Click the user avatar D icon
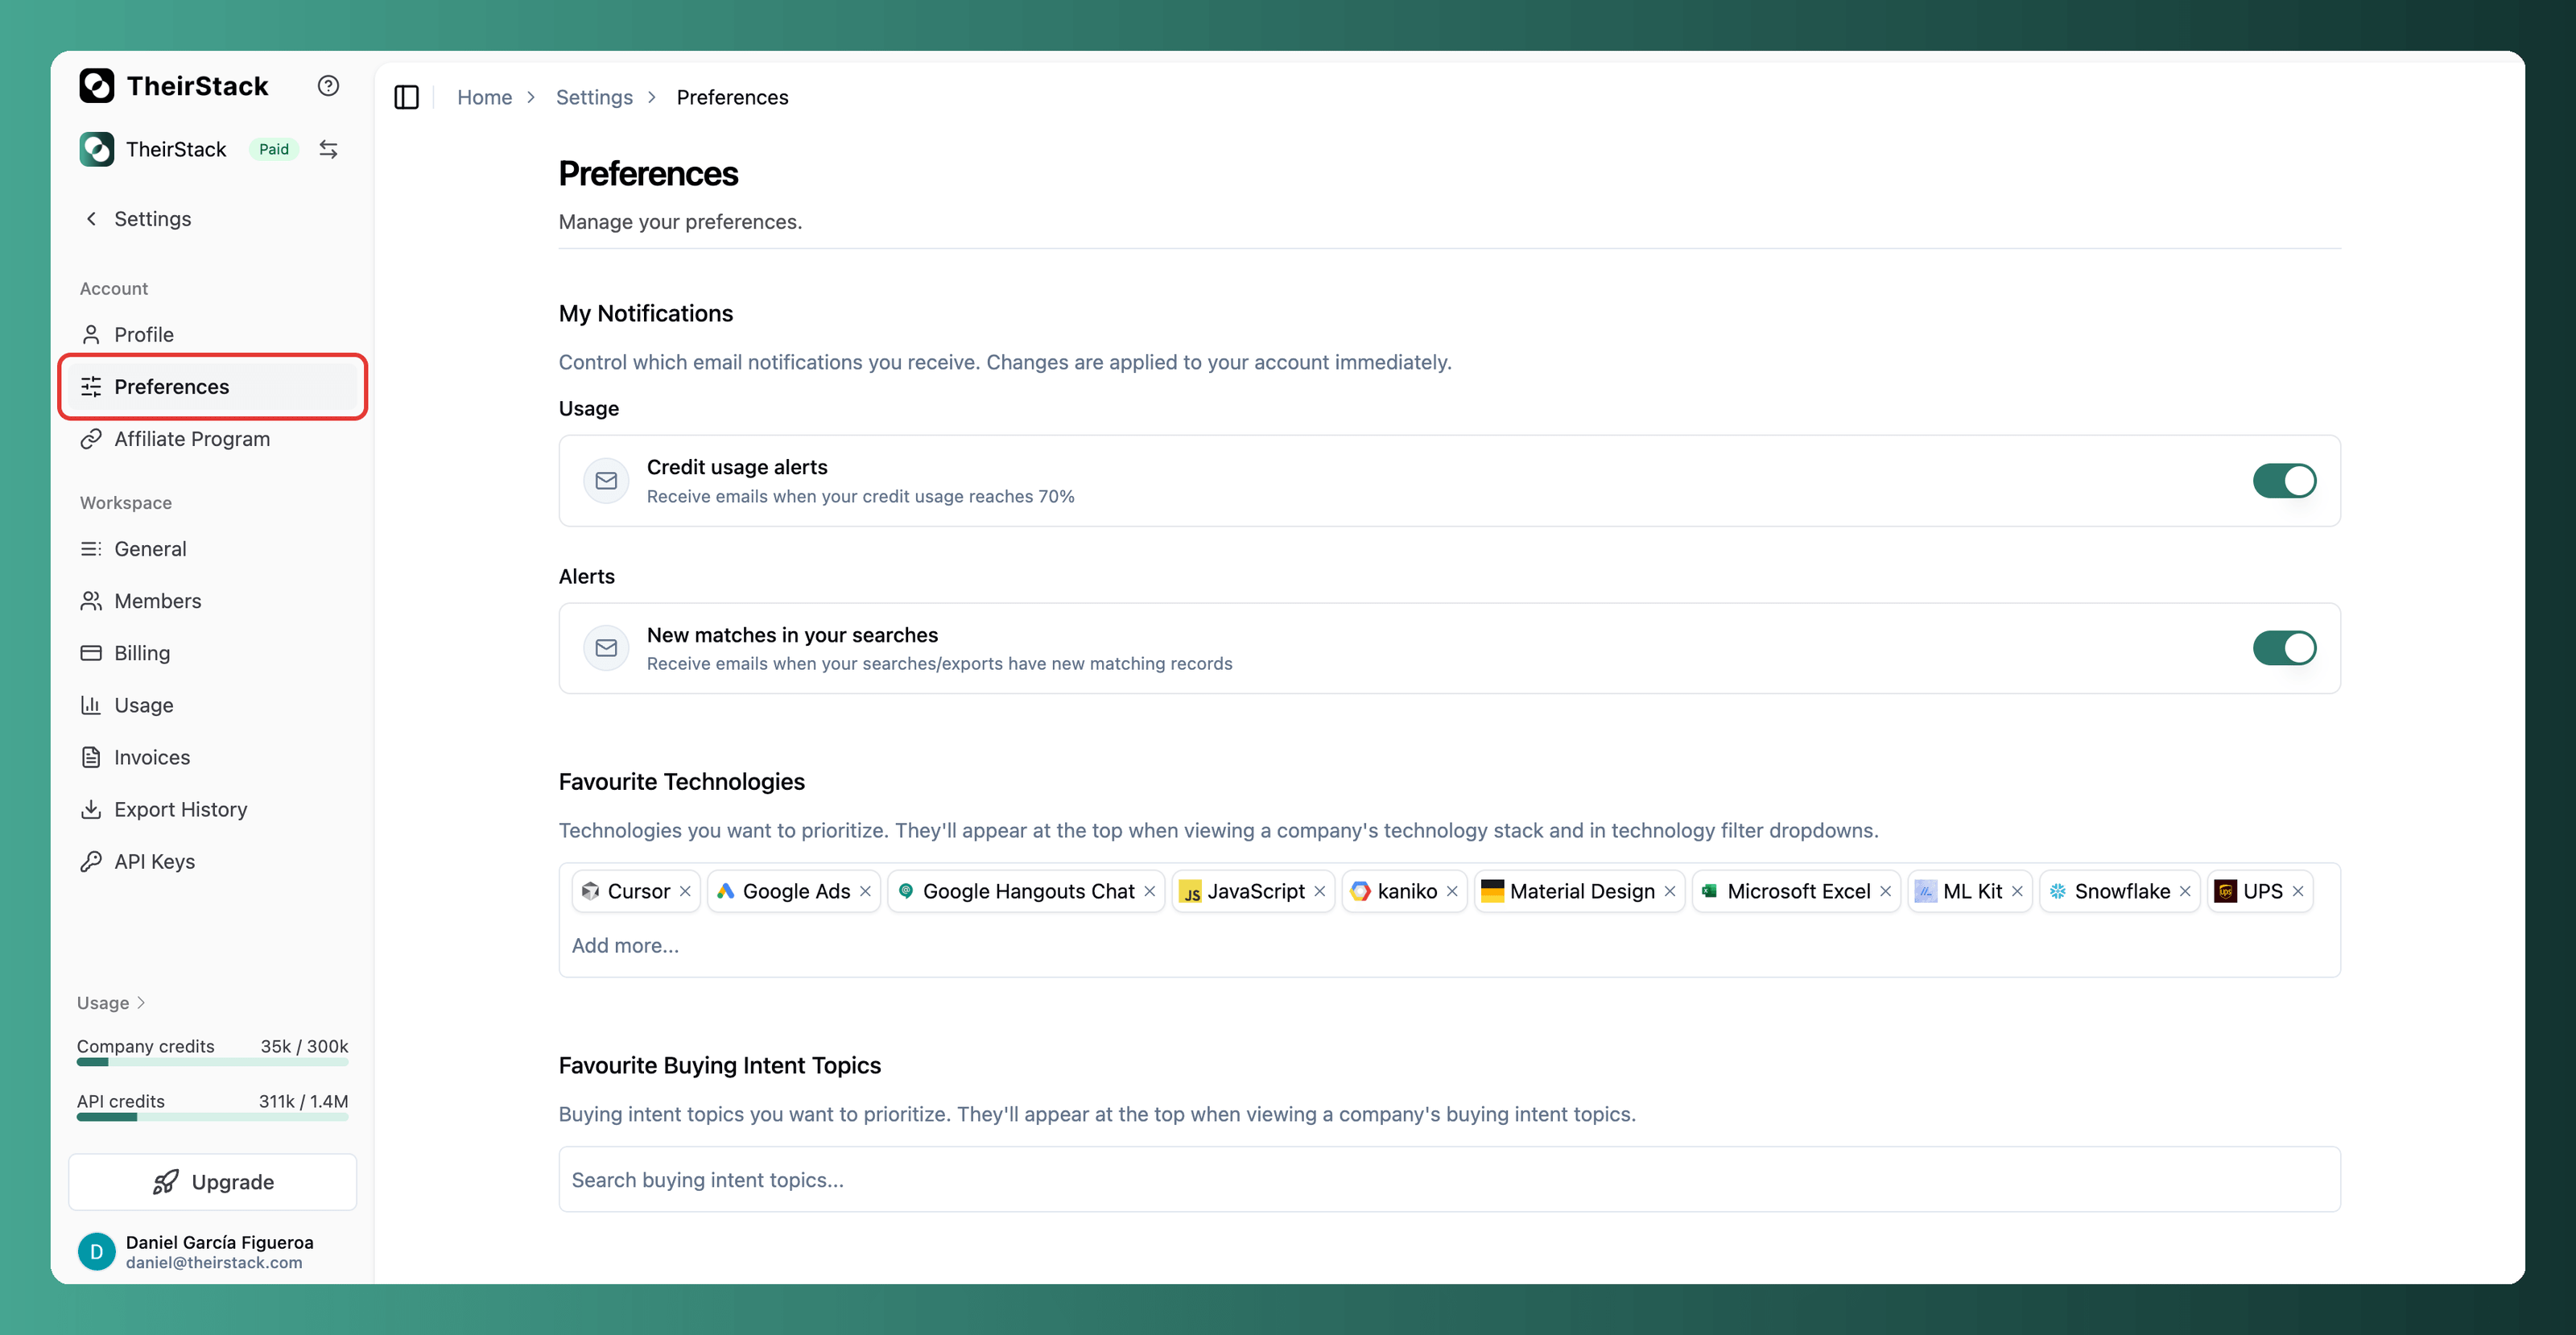 click(97, 1251)
